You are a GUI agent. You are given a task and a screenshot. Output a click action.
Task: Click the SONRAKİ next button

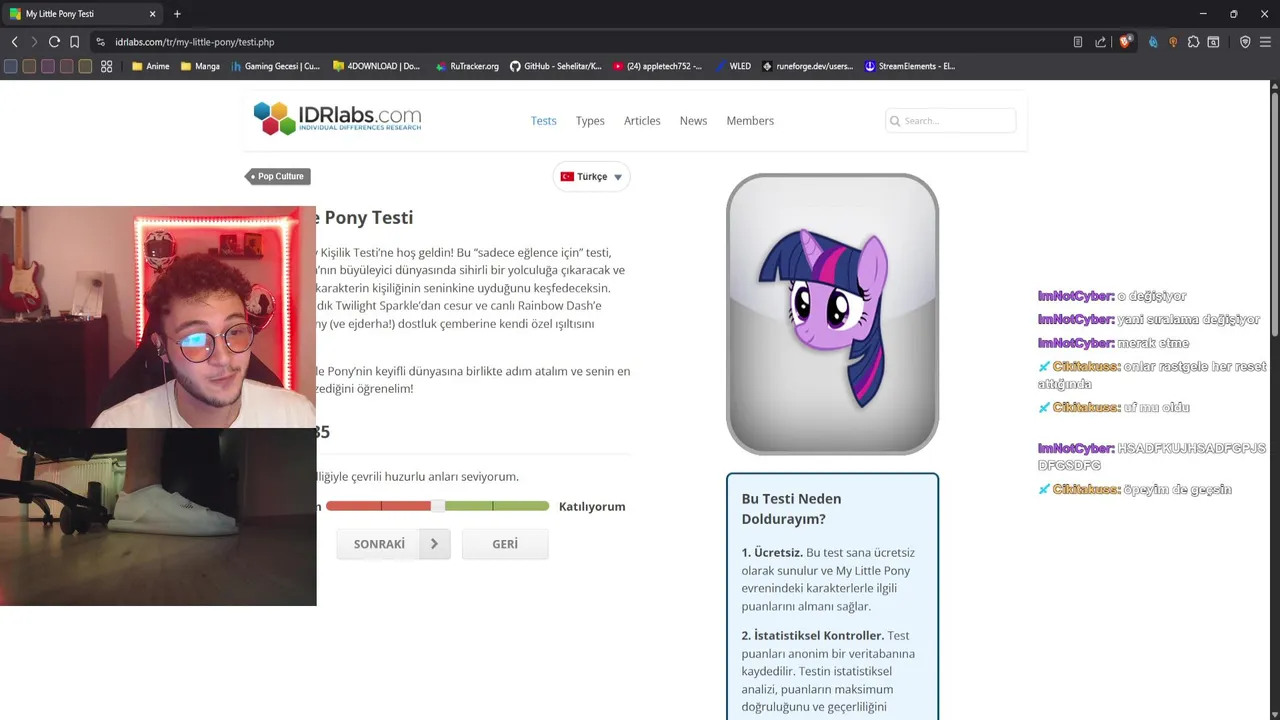[x=393, y=544]
